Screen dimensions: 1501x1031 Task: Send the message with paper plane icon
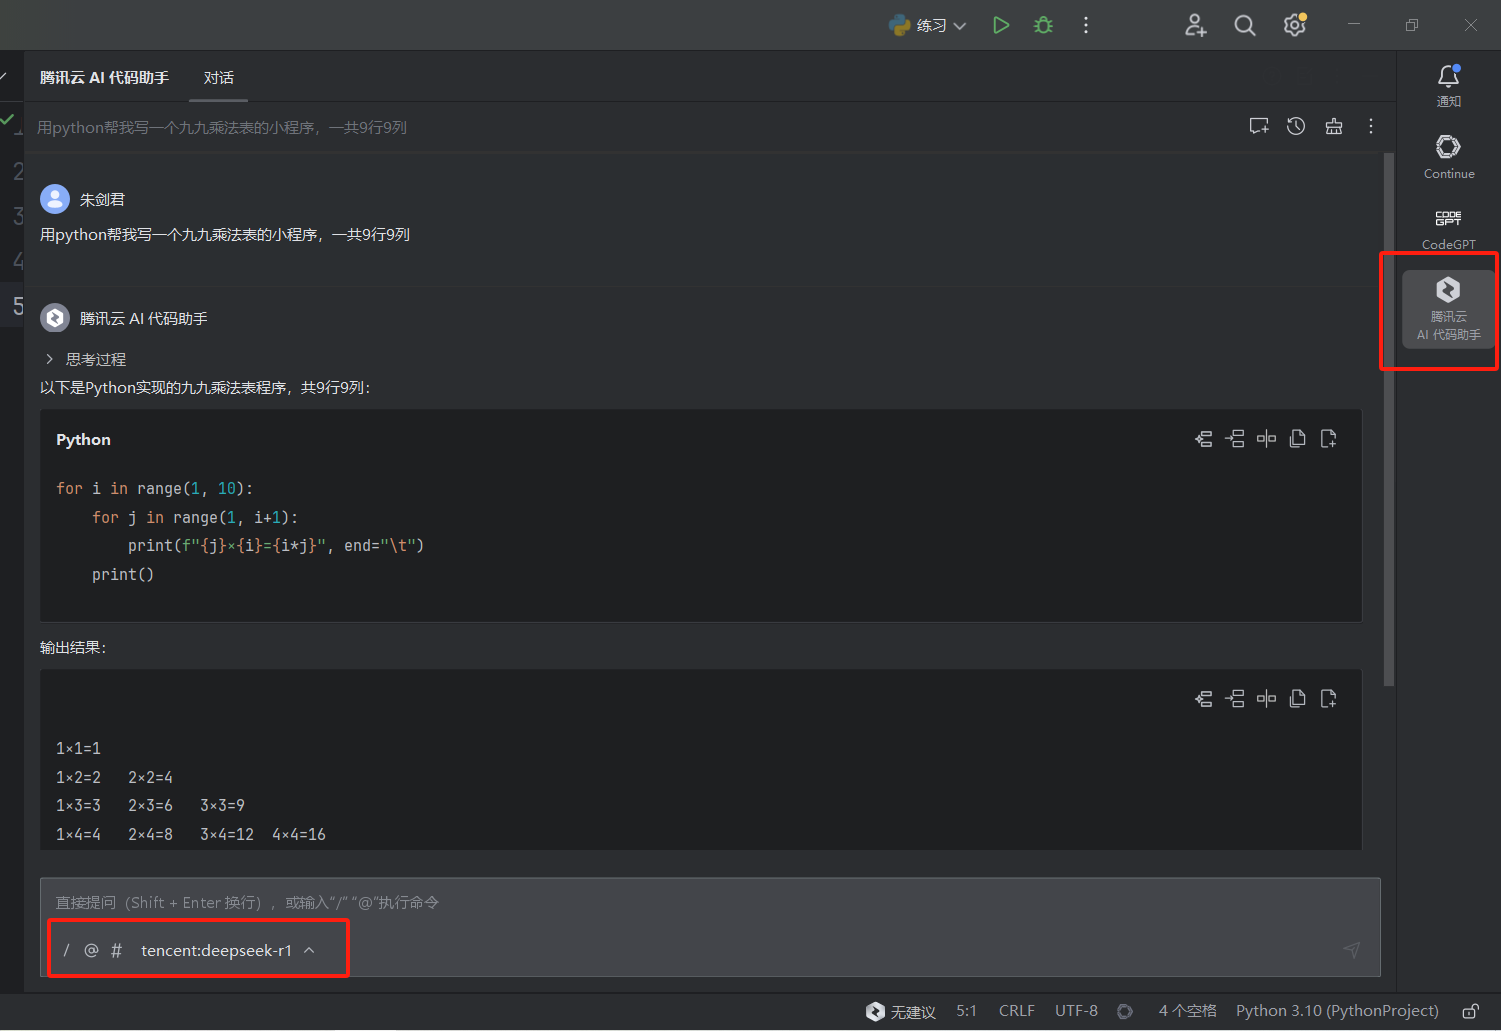pos(1352,950)
